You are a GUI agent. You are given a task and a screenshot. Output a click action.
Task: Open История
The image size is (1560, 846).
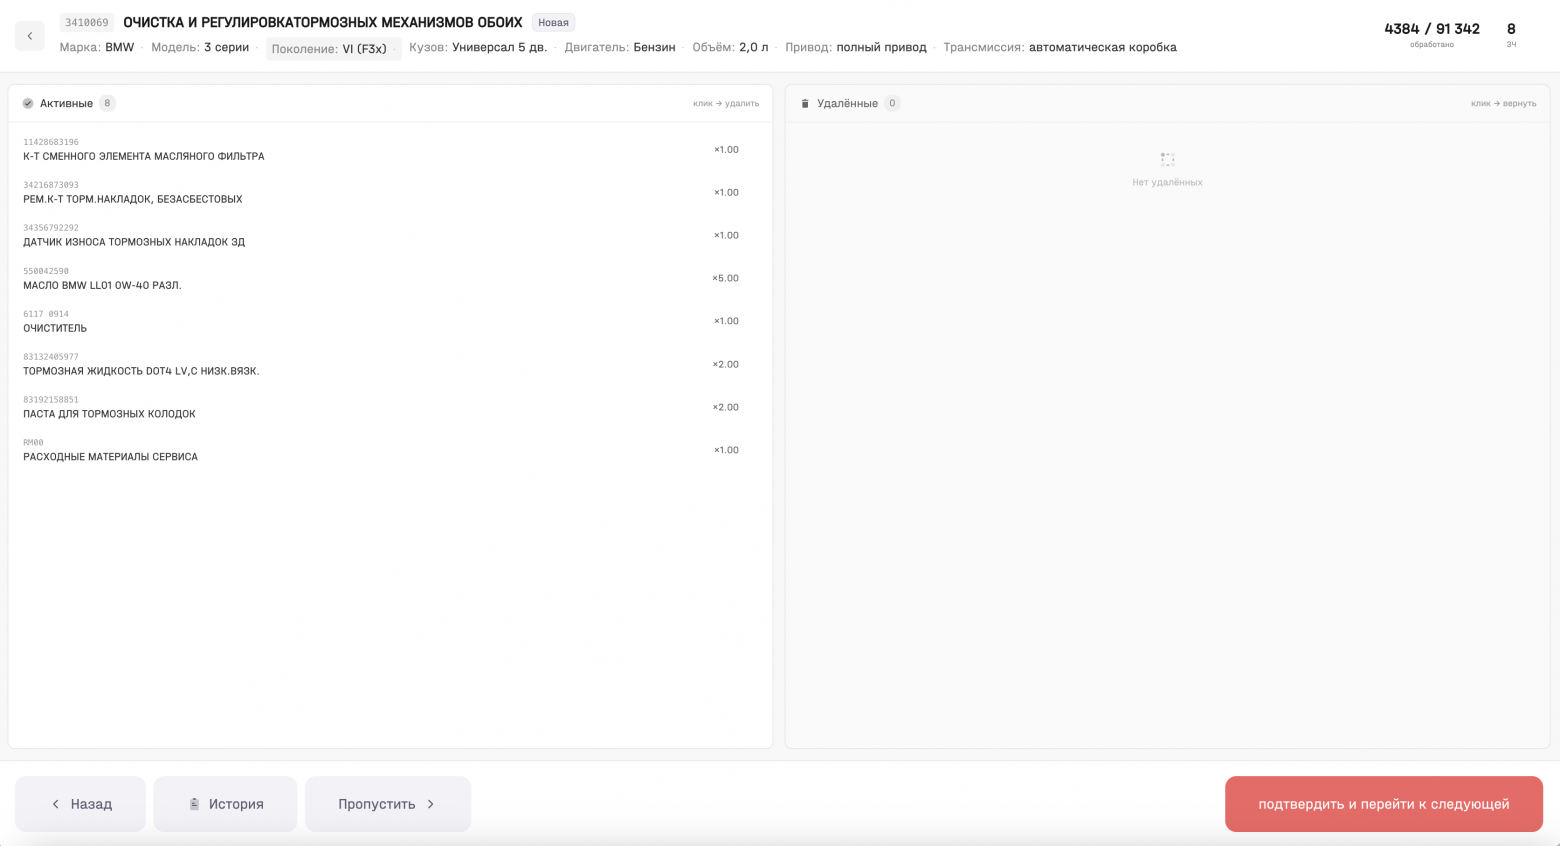pos(225,804)
